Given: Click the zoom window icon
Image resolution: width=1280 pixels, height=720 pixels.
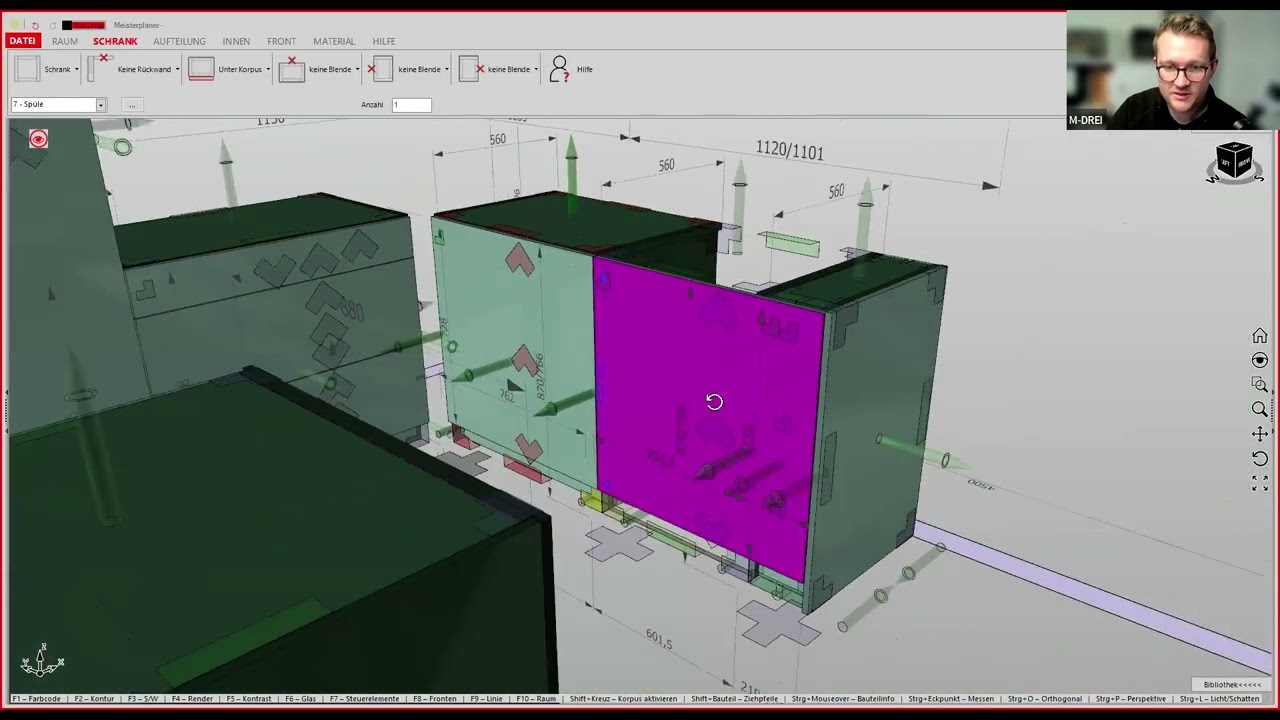Looking at the screenshot, I should pyautogui.click(x=1260, y=385).
